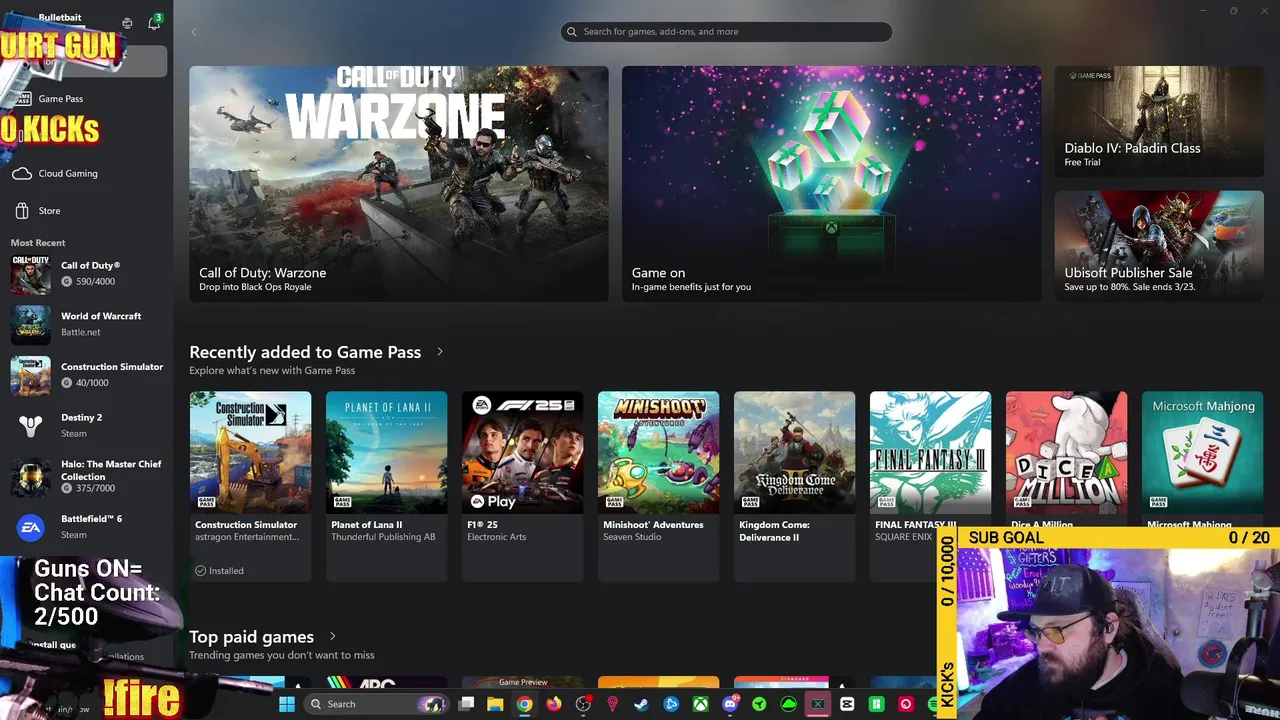Open Discord from the taskbar
Viewport: 1280px width, 720px height.
pos(731,704)
